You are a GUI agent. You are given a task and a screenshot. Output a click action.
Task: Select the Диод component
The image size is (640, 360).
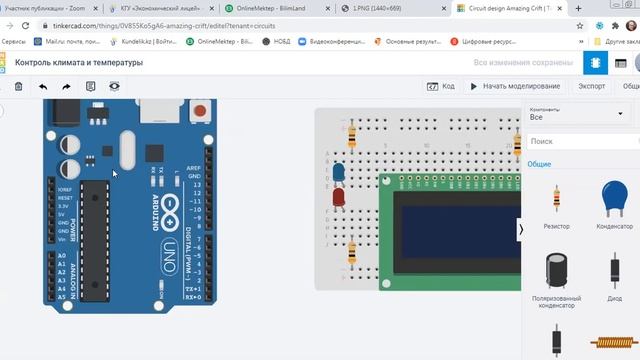(614, 277)
